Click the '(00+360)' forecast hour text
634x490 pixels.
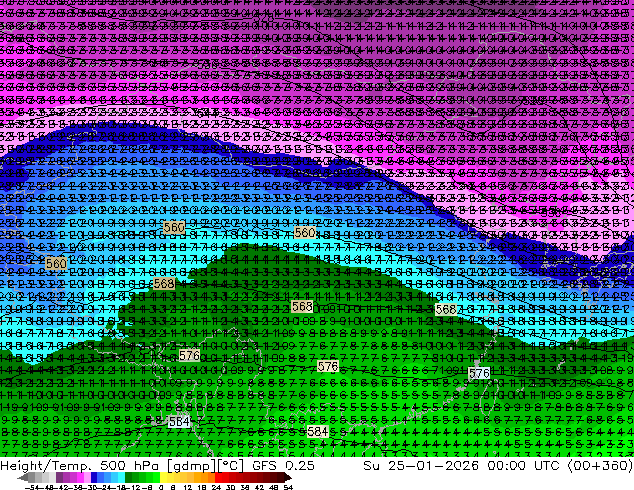click(600, 466)
